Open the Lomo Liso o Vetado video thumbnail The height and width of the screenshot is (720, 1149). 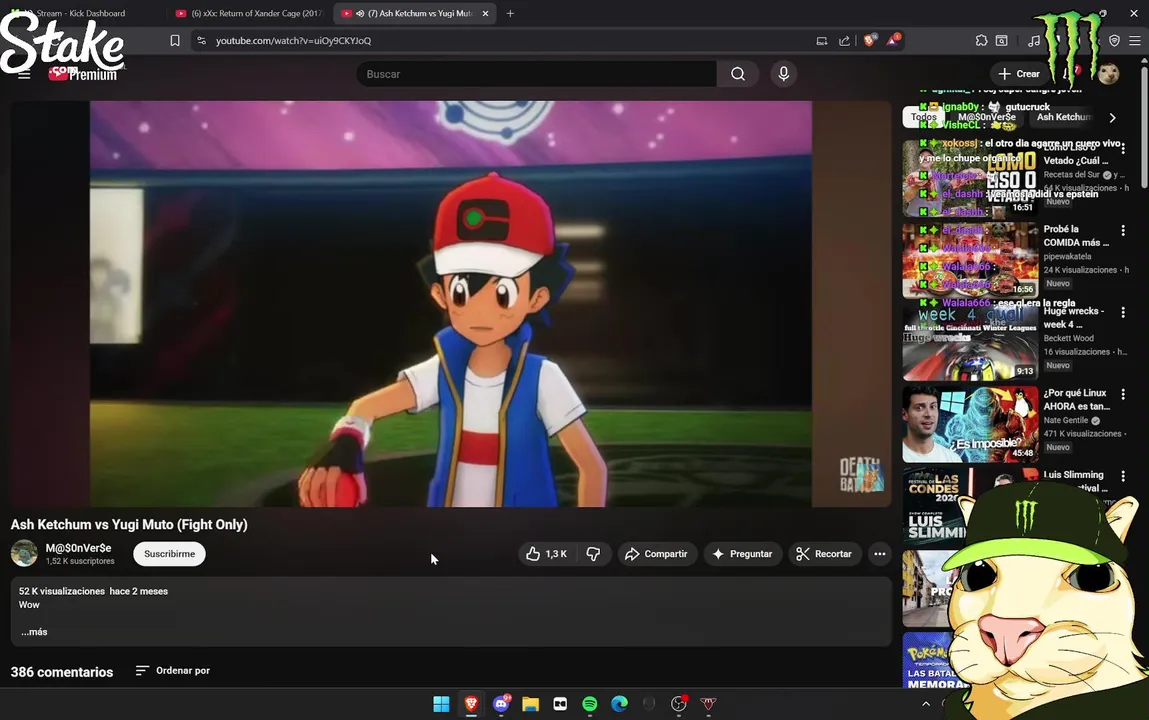(970, 178)
